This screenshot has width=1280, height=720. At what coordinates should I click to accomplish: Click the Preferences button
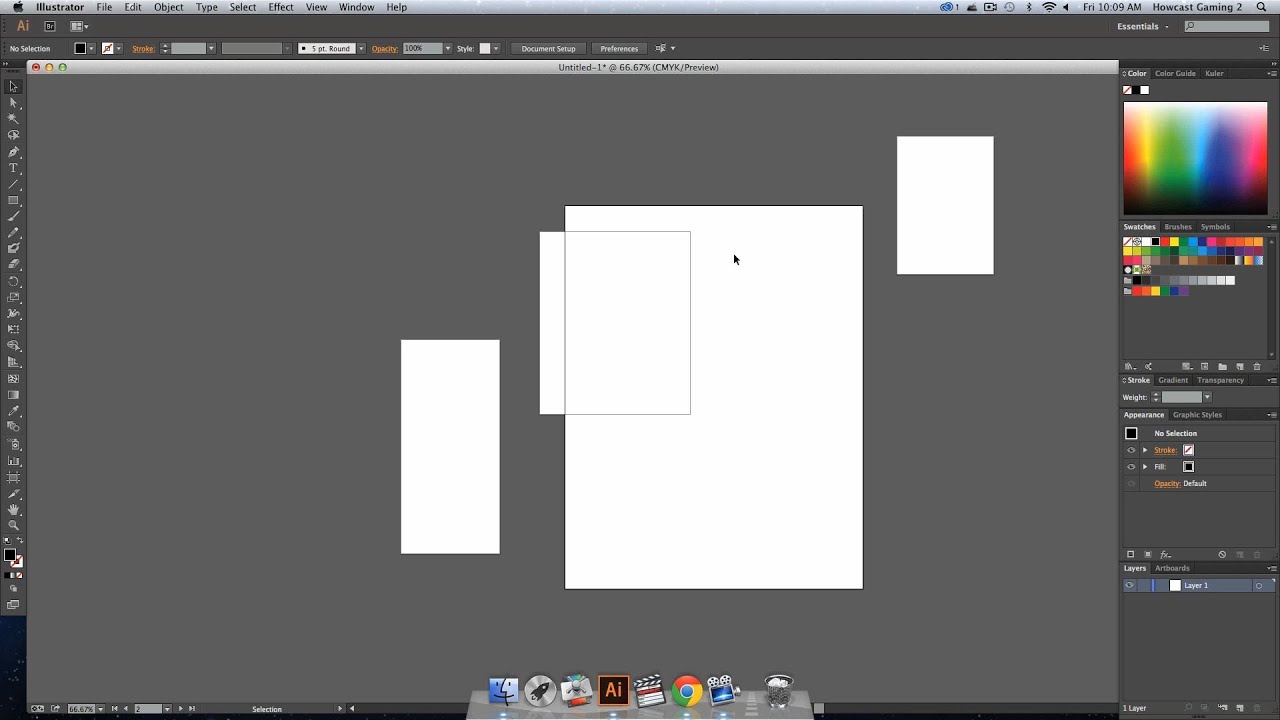[619, 48]
